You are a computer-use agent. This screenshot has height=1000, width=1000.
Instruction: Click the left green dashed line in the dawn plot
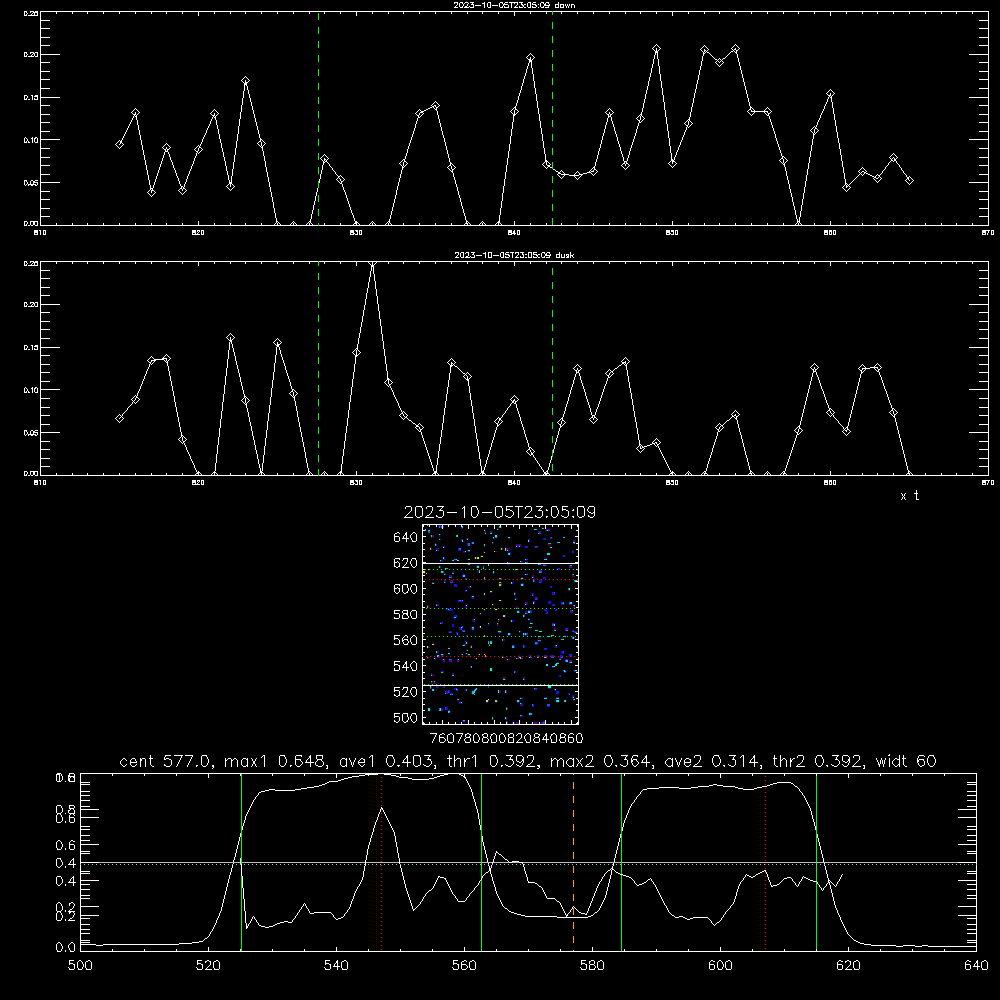tap(318, 118)
